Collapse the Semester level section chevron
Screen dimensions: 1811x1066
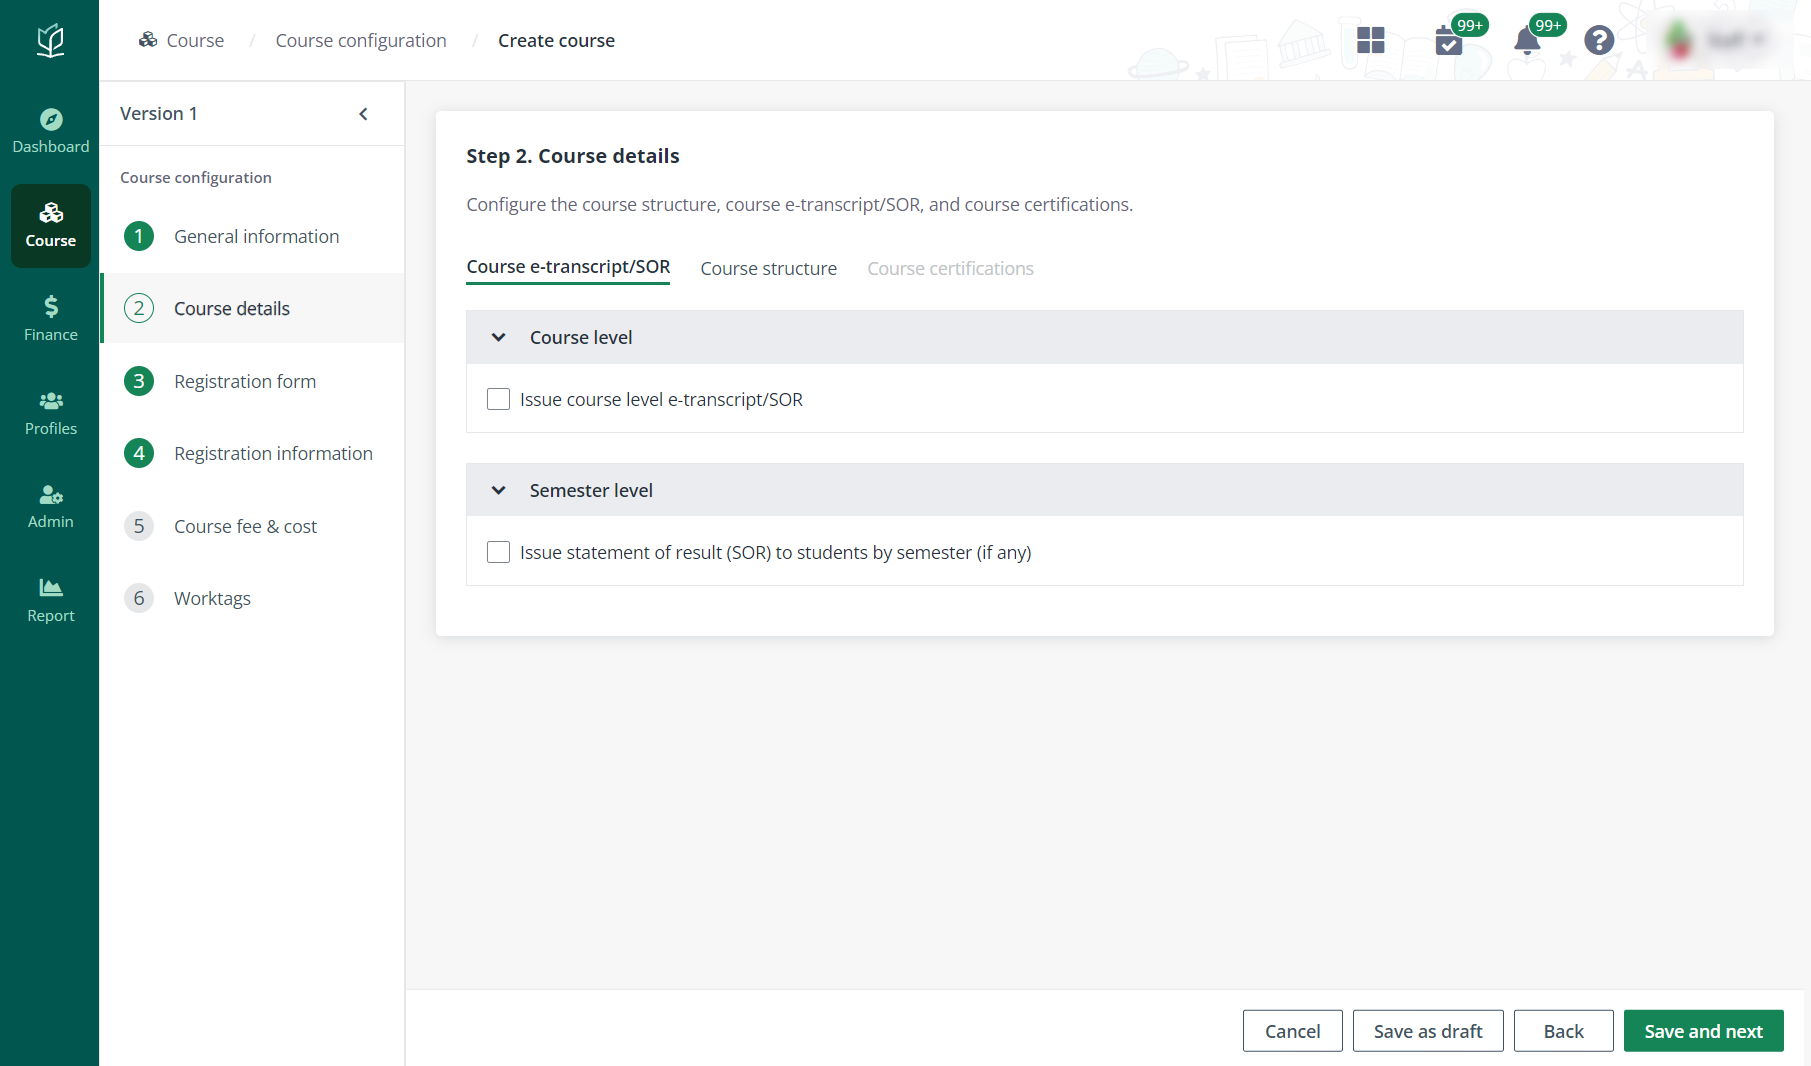point(499,491)
